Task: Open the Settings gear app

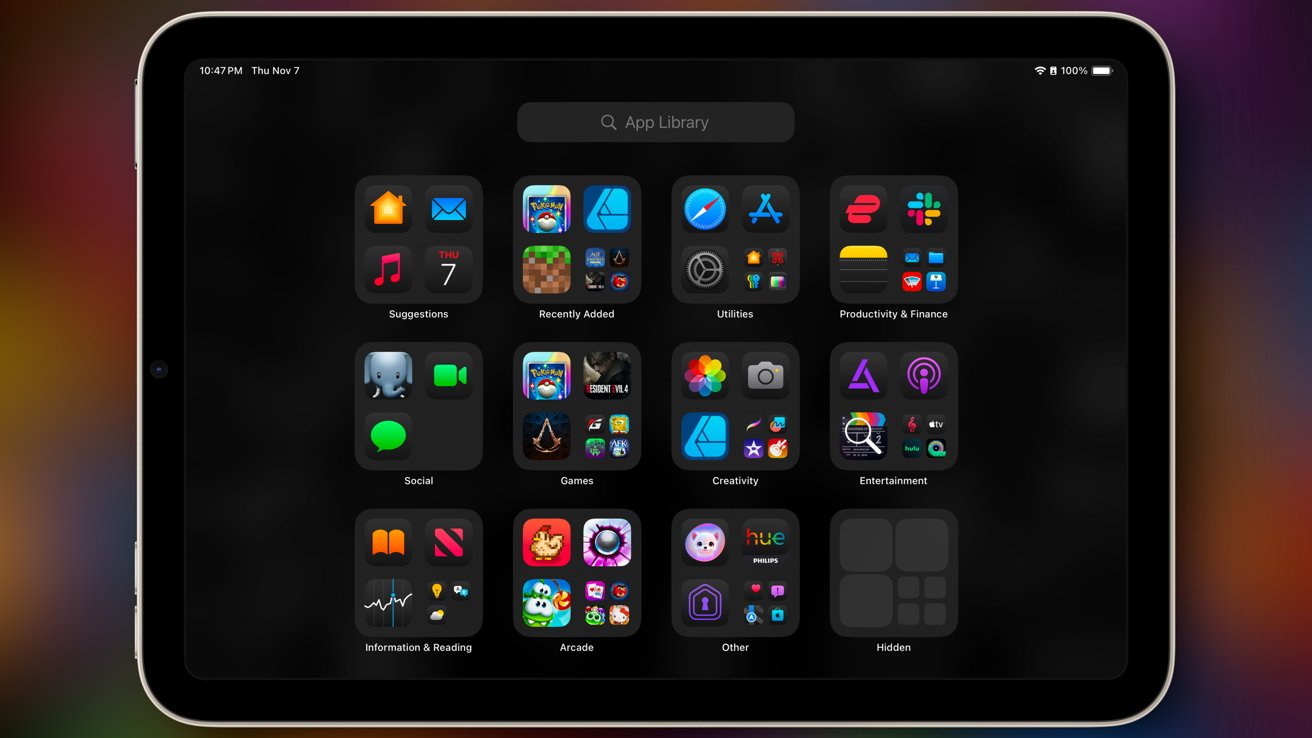Action: [705, 270]
